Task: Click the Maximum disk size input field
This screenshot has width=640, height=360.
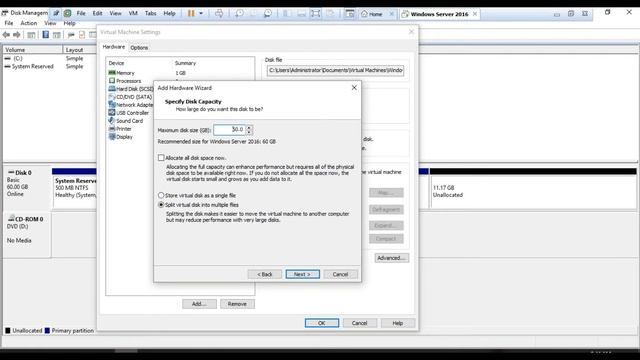Action: pyautogui.click(x=229, y=130)
